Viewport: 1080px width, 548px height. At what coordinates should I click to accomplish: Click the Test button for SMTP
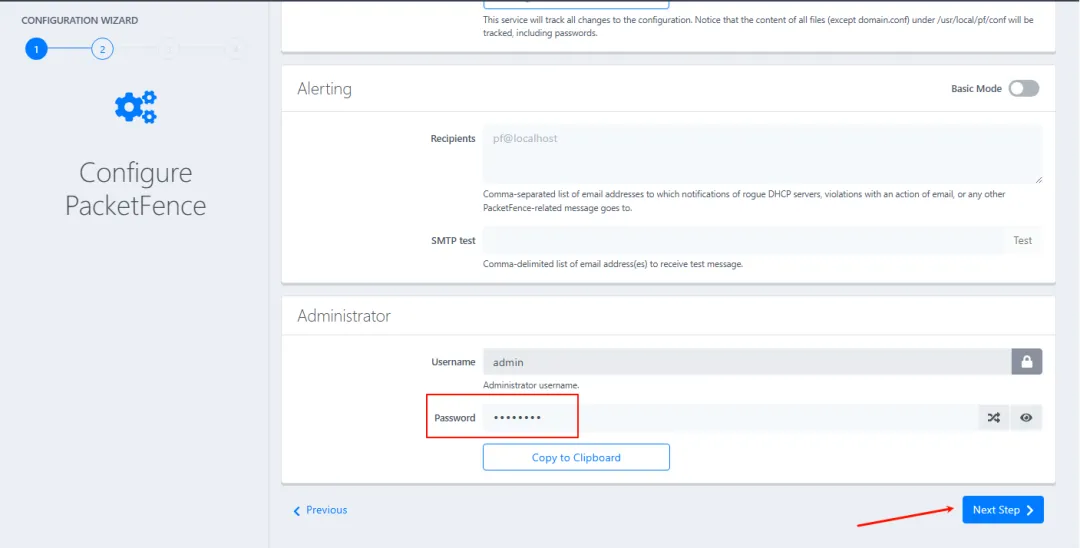click(1022, 240)
